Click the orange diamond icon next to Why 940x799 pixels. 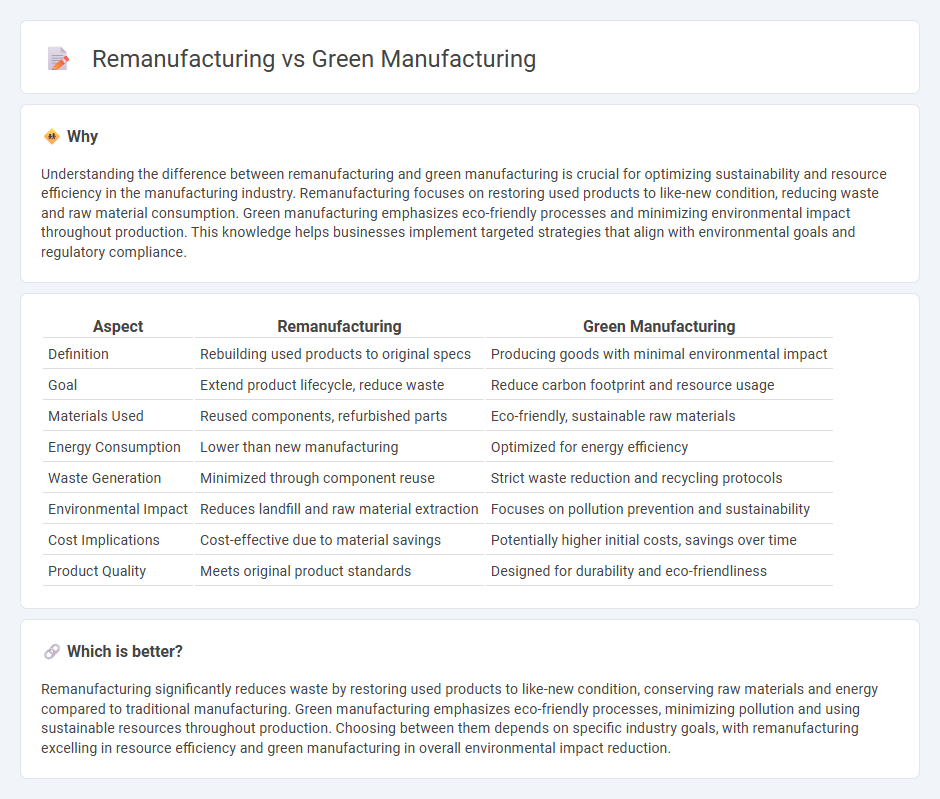point(52,137)
